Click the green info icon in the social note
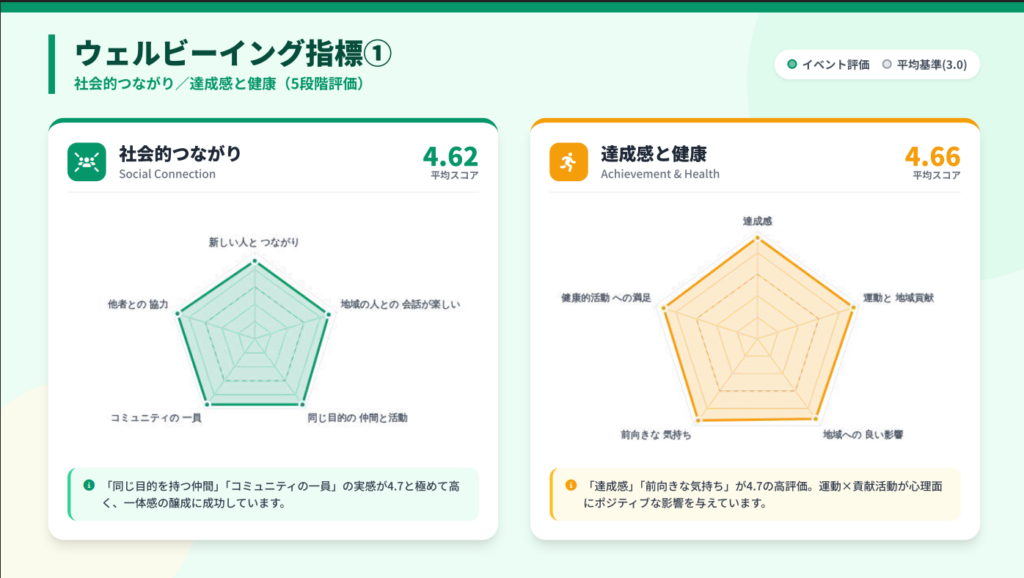Image resolution: width=1024 pixels, height=578 pixels. click(x=88, y=485)
